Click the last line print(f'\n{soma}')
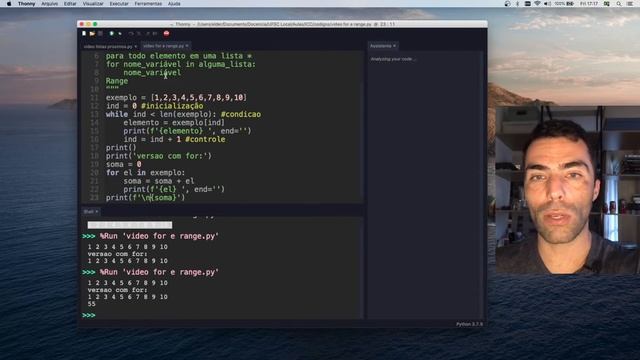The height and width of the screenshot is (360, 640). (x=145, y=198)
